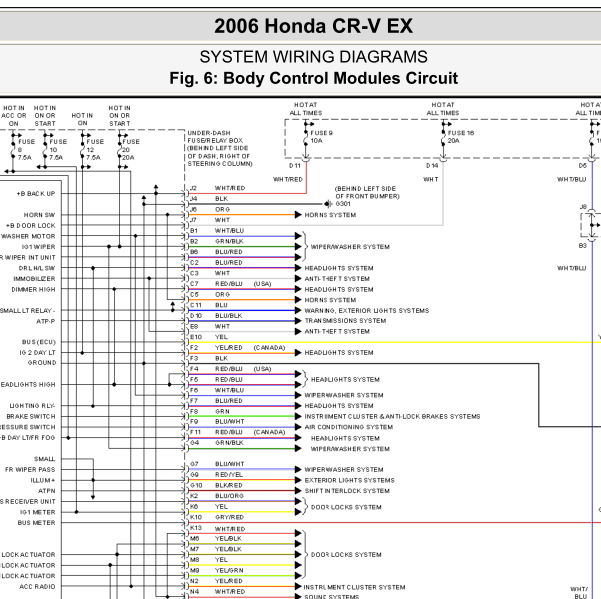Click the "SHIFT INTERLOCK SYSTEM" reference

(347, 491)
